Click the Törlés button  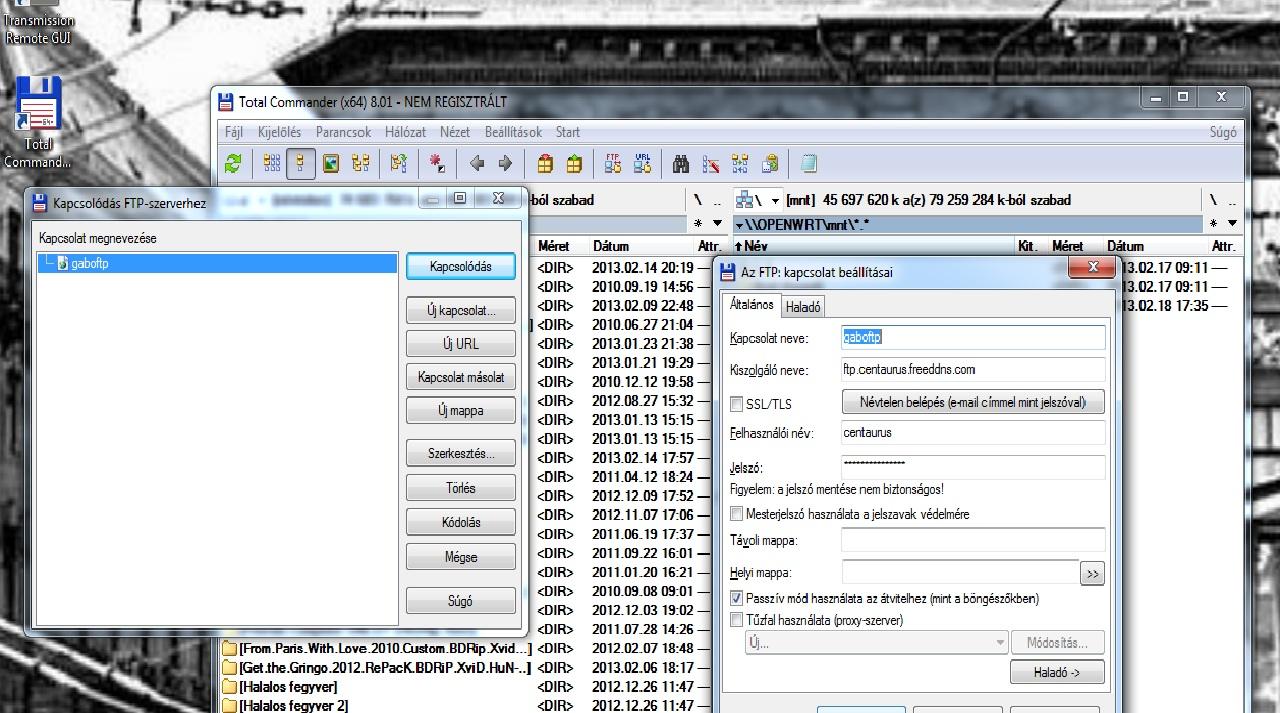coord(461,488)
